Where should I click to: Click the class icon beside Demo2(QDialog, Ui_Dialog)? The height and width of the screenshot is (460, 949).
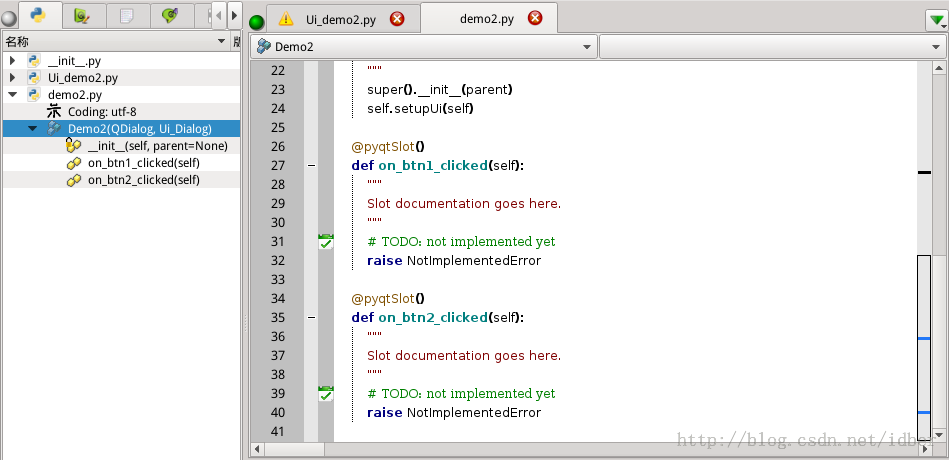click(x=54, y=128)
